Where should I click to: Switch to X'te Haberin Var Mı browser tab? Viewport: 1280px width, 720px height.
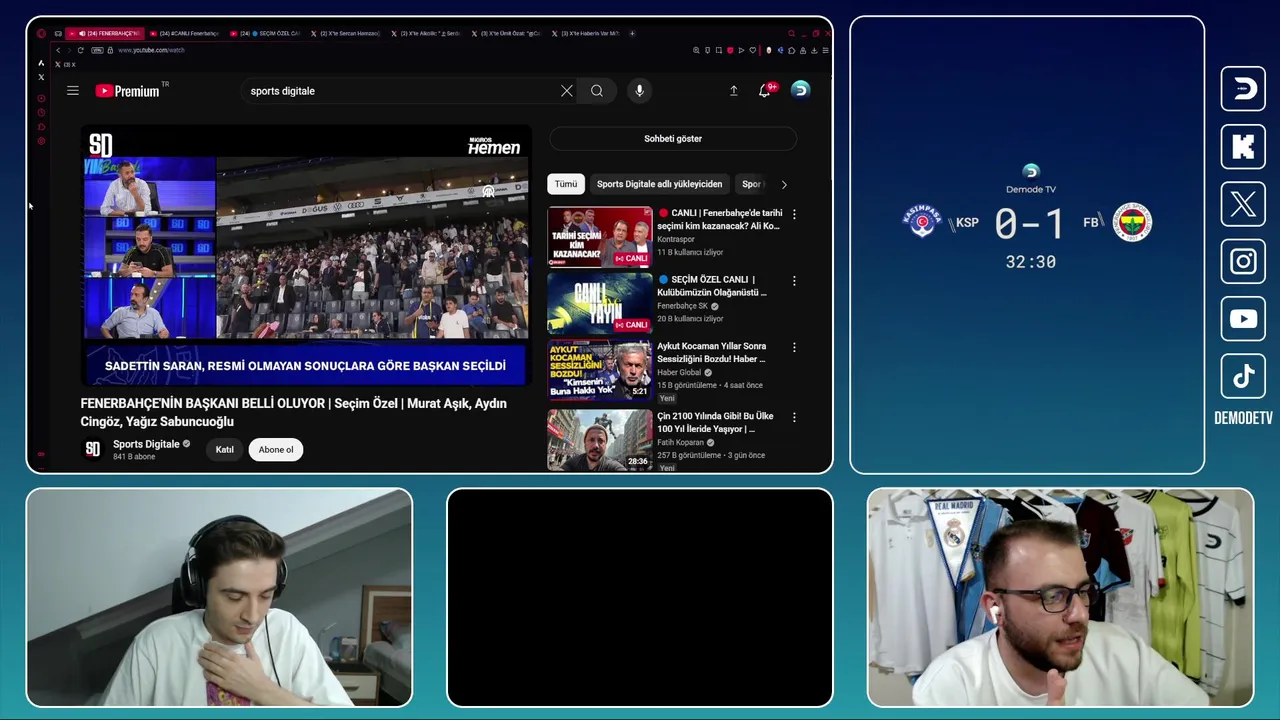click(x=587, y=33)
